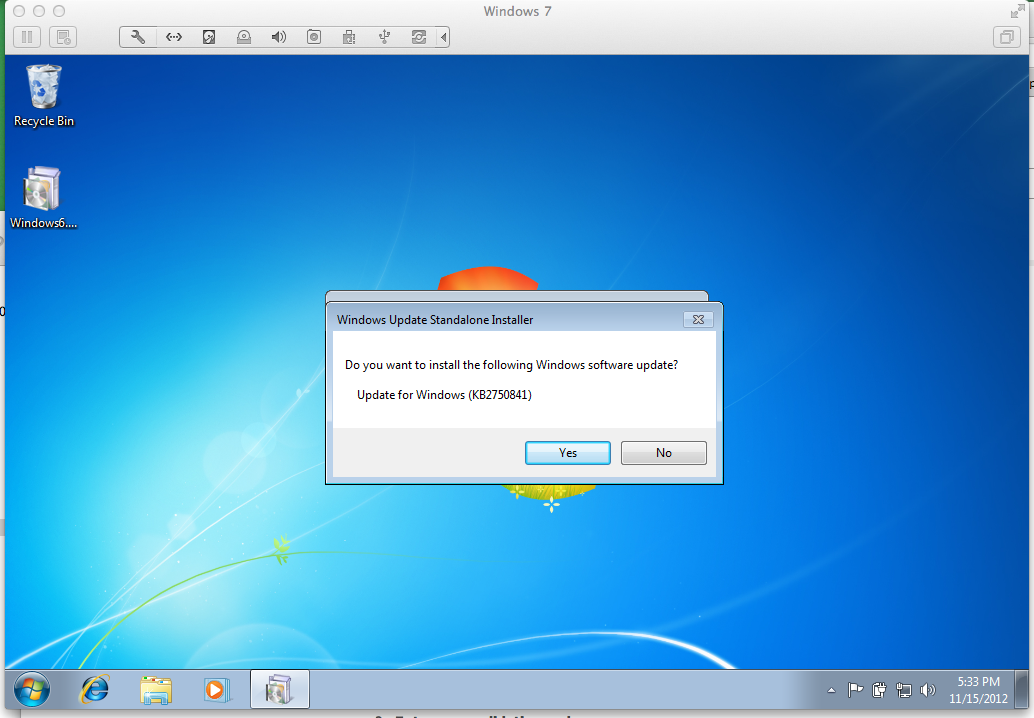Click Yes to install the update

point(568,453)
